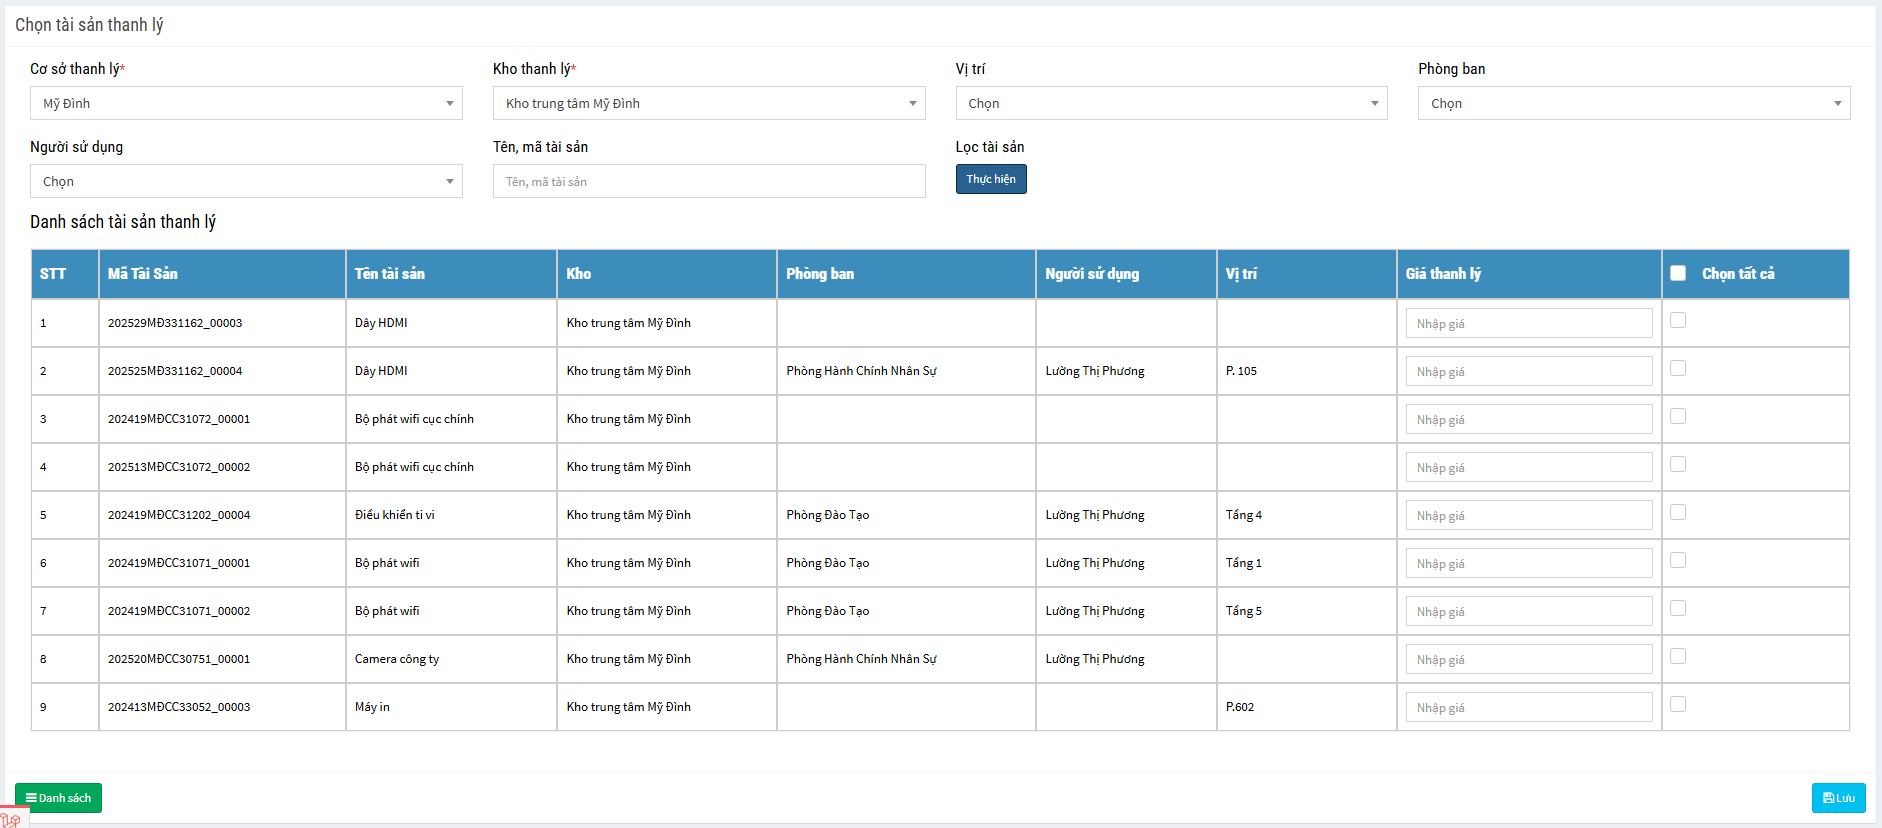Open the Người sử dụng dropdown

coord(246,181)
